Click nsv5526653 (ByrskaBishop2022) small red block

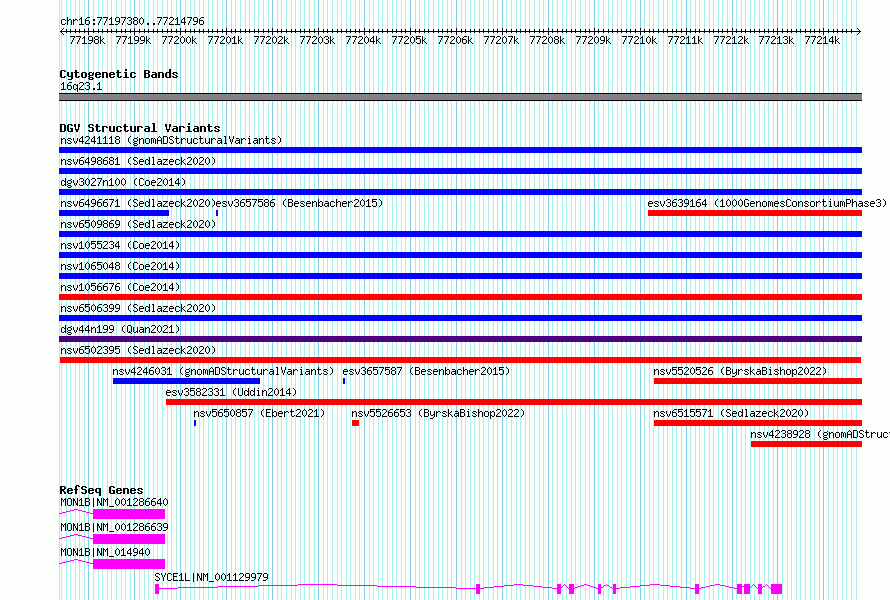tap(355, 423)
